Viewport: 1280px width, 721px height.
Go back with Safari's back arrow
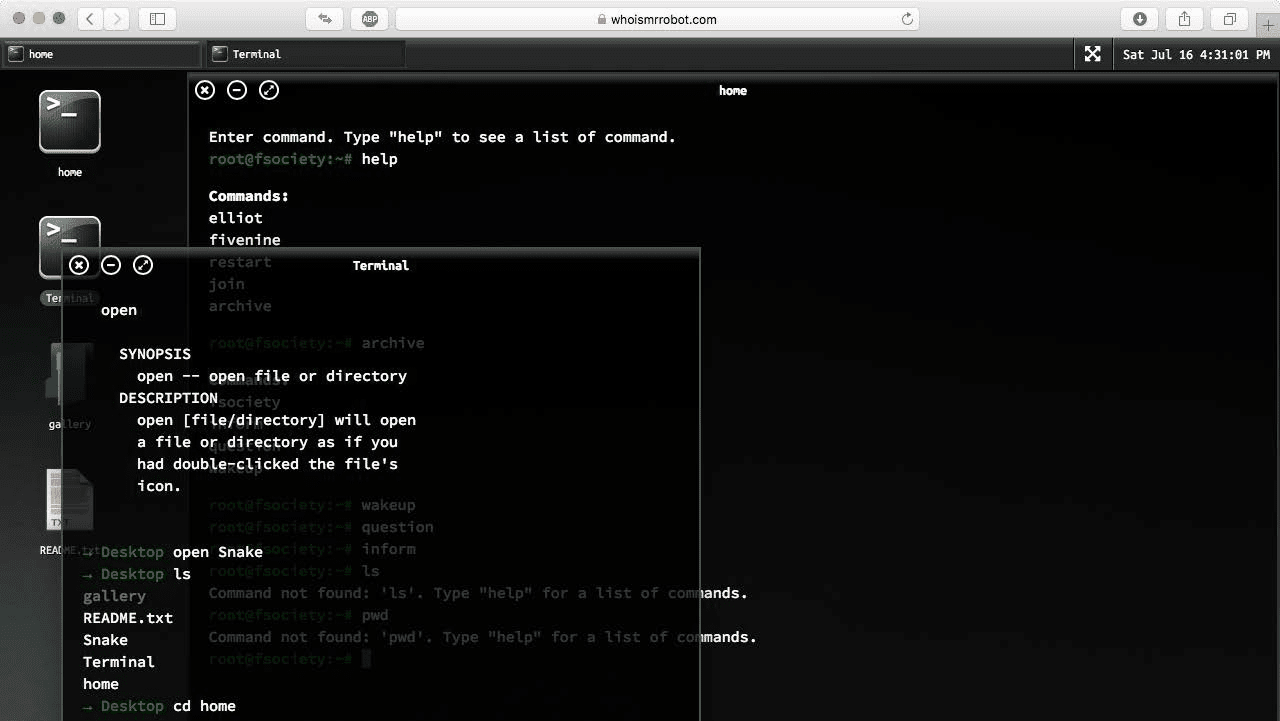[91, 19]
